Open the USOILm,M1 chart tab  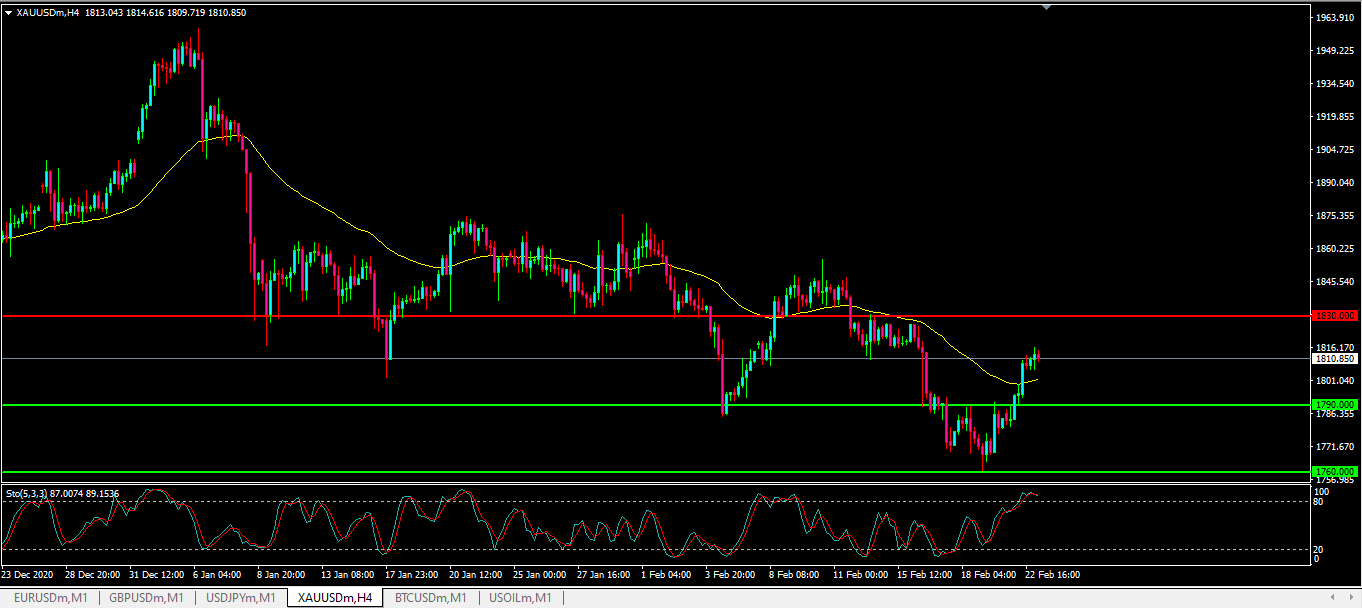(x=520, y=598)
